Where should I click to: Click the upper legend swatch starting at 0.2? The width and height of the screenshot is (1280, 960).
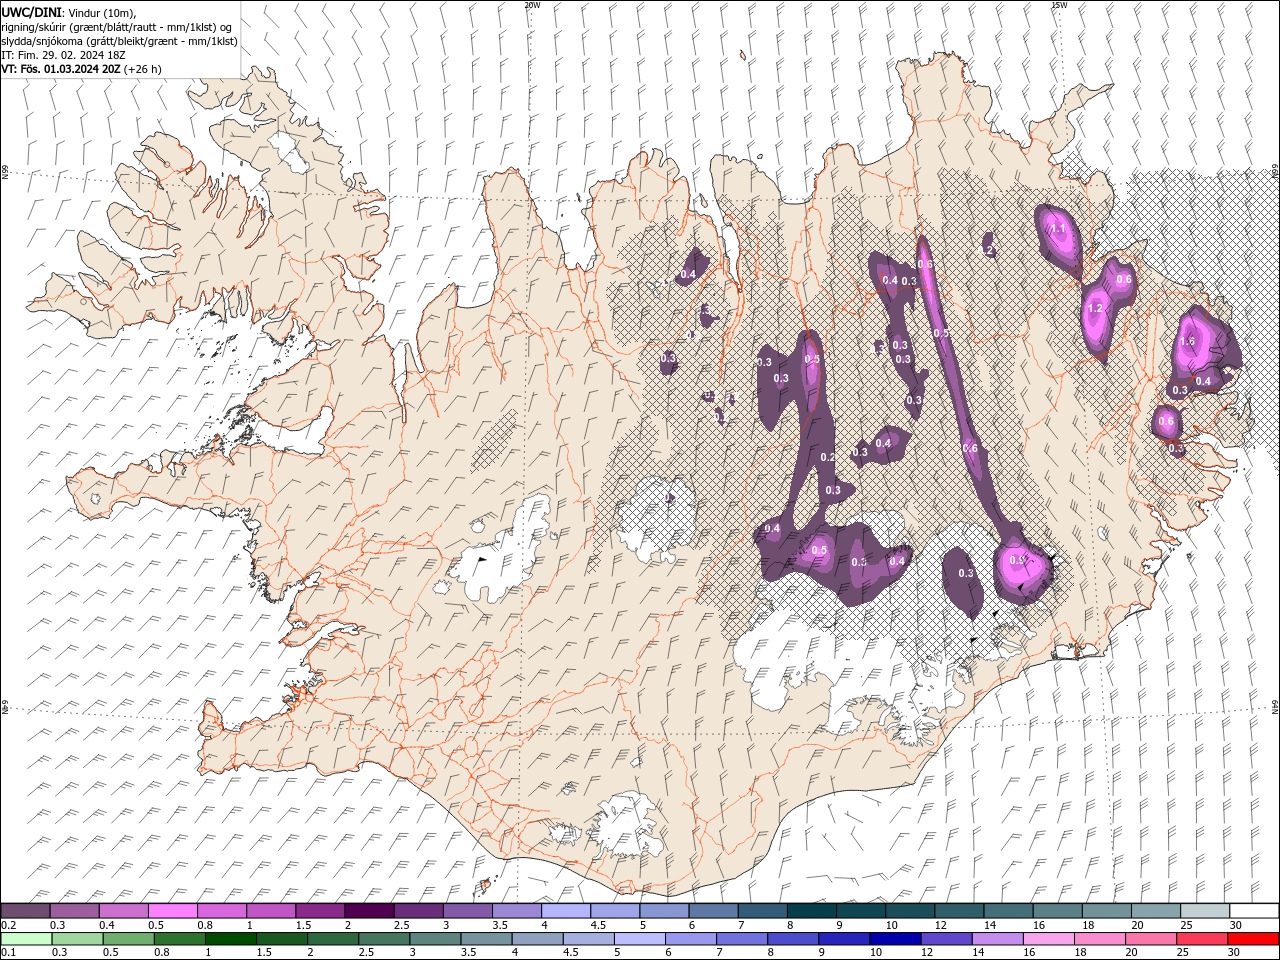pos(25,911)
